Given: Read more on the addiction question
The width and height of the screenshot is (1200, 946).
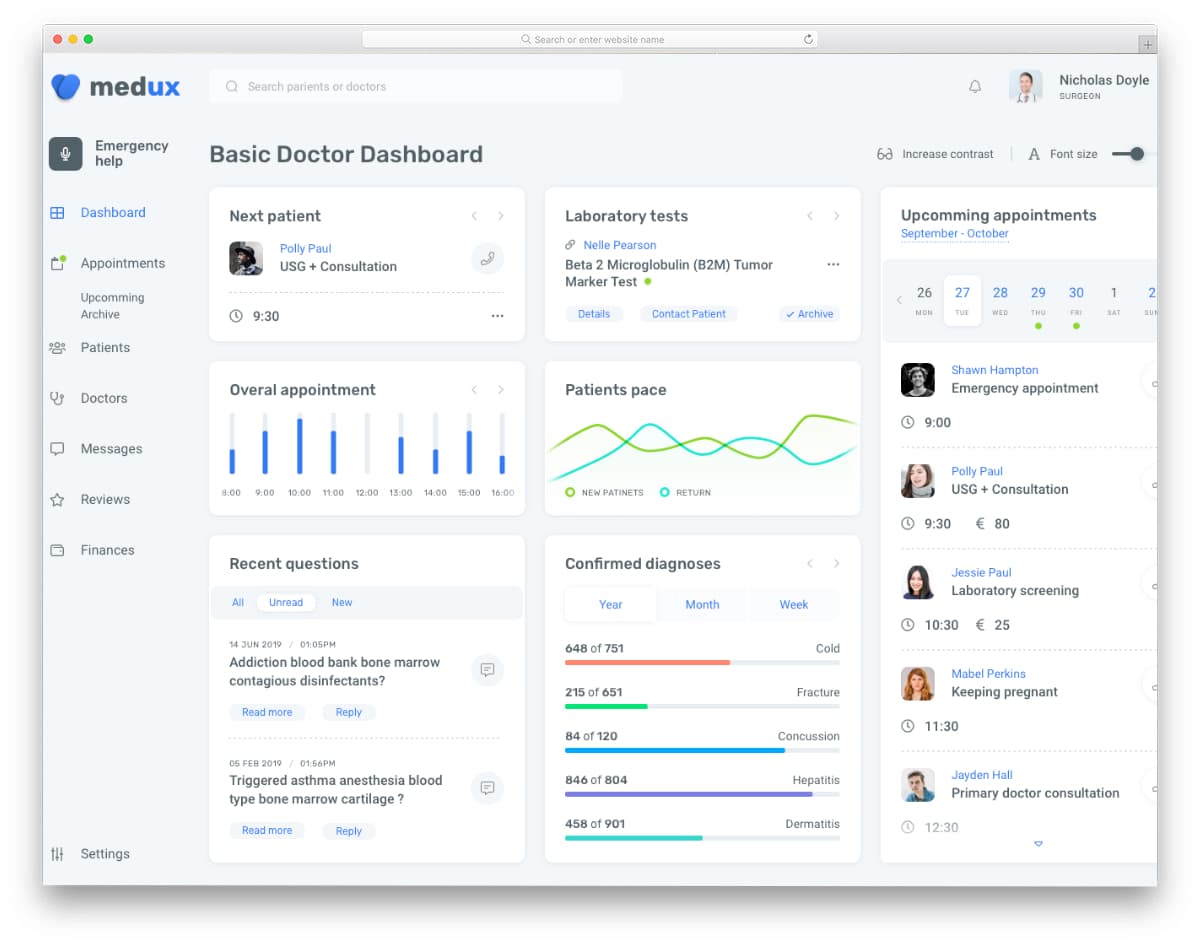Looking at the screenshot, I should tap(267, 712).
